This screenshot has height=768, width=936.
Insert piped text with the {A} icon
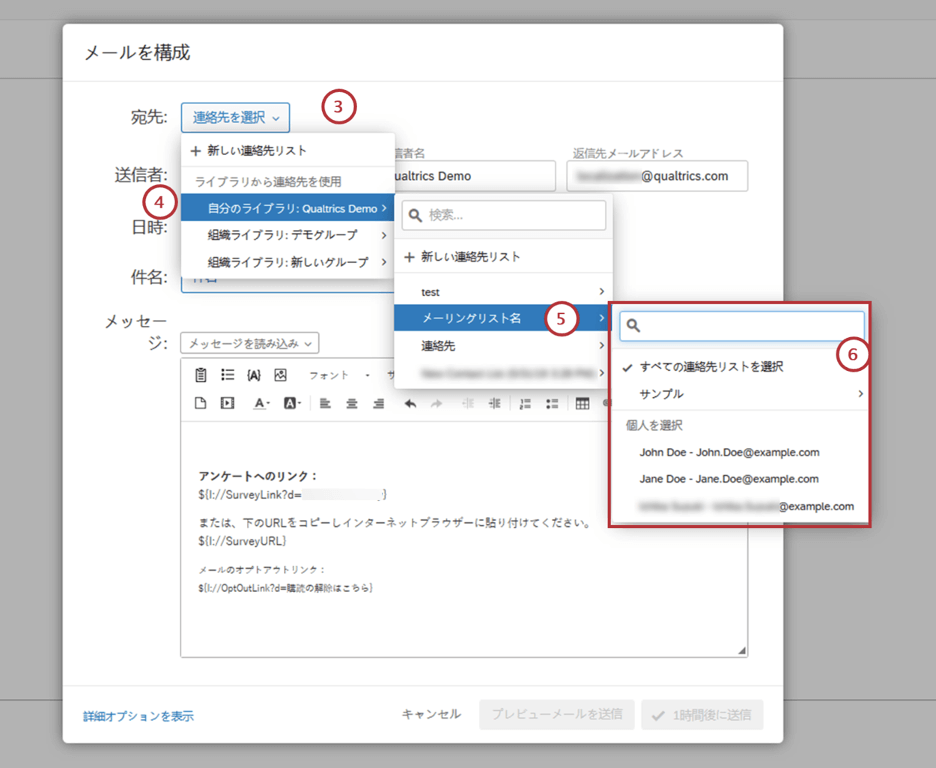click(x=254, y=375)
